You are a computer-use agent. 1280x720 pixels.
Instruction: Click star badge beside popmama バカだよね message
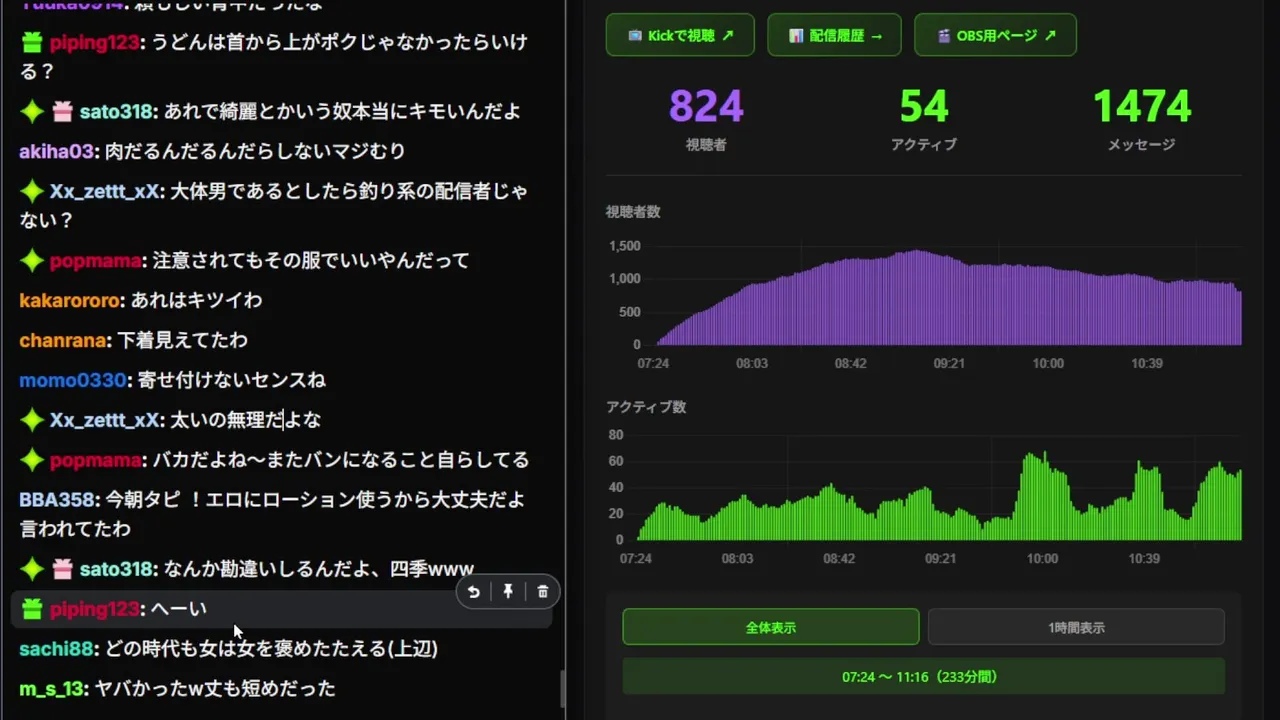32,460
